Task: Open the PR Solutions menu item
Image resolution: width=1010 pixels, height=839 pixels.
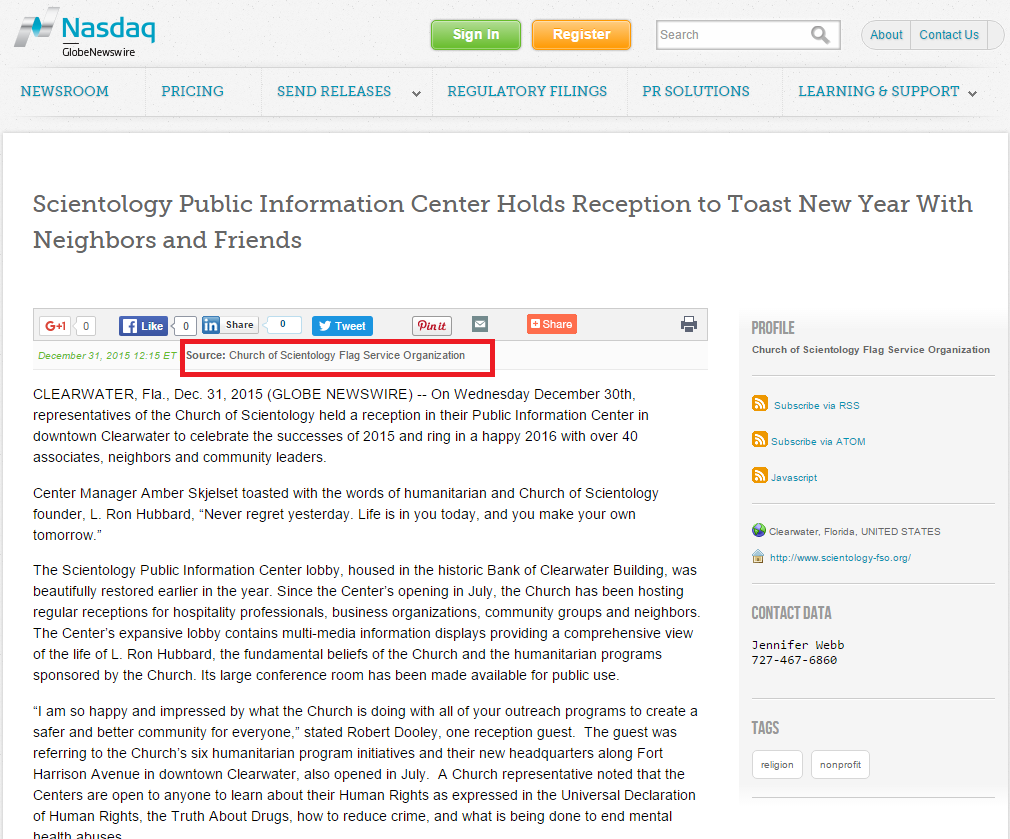Action: click(696, 91)
